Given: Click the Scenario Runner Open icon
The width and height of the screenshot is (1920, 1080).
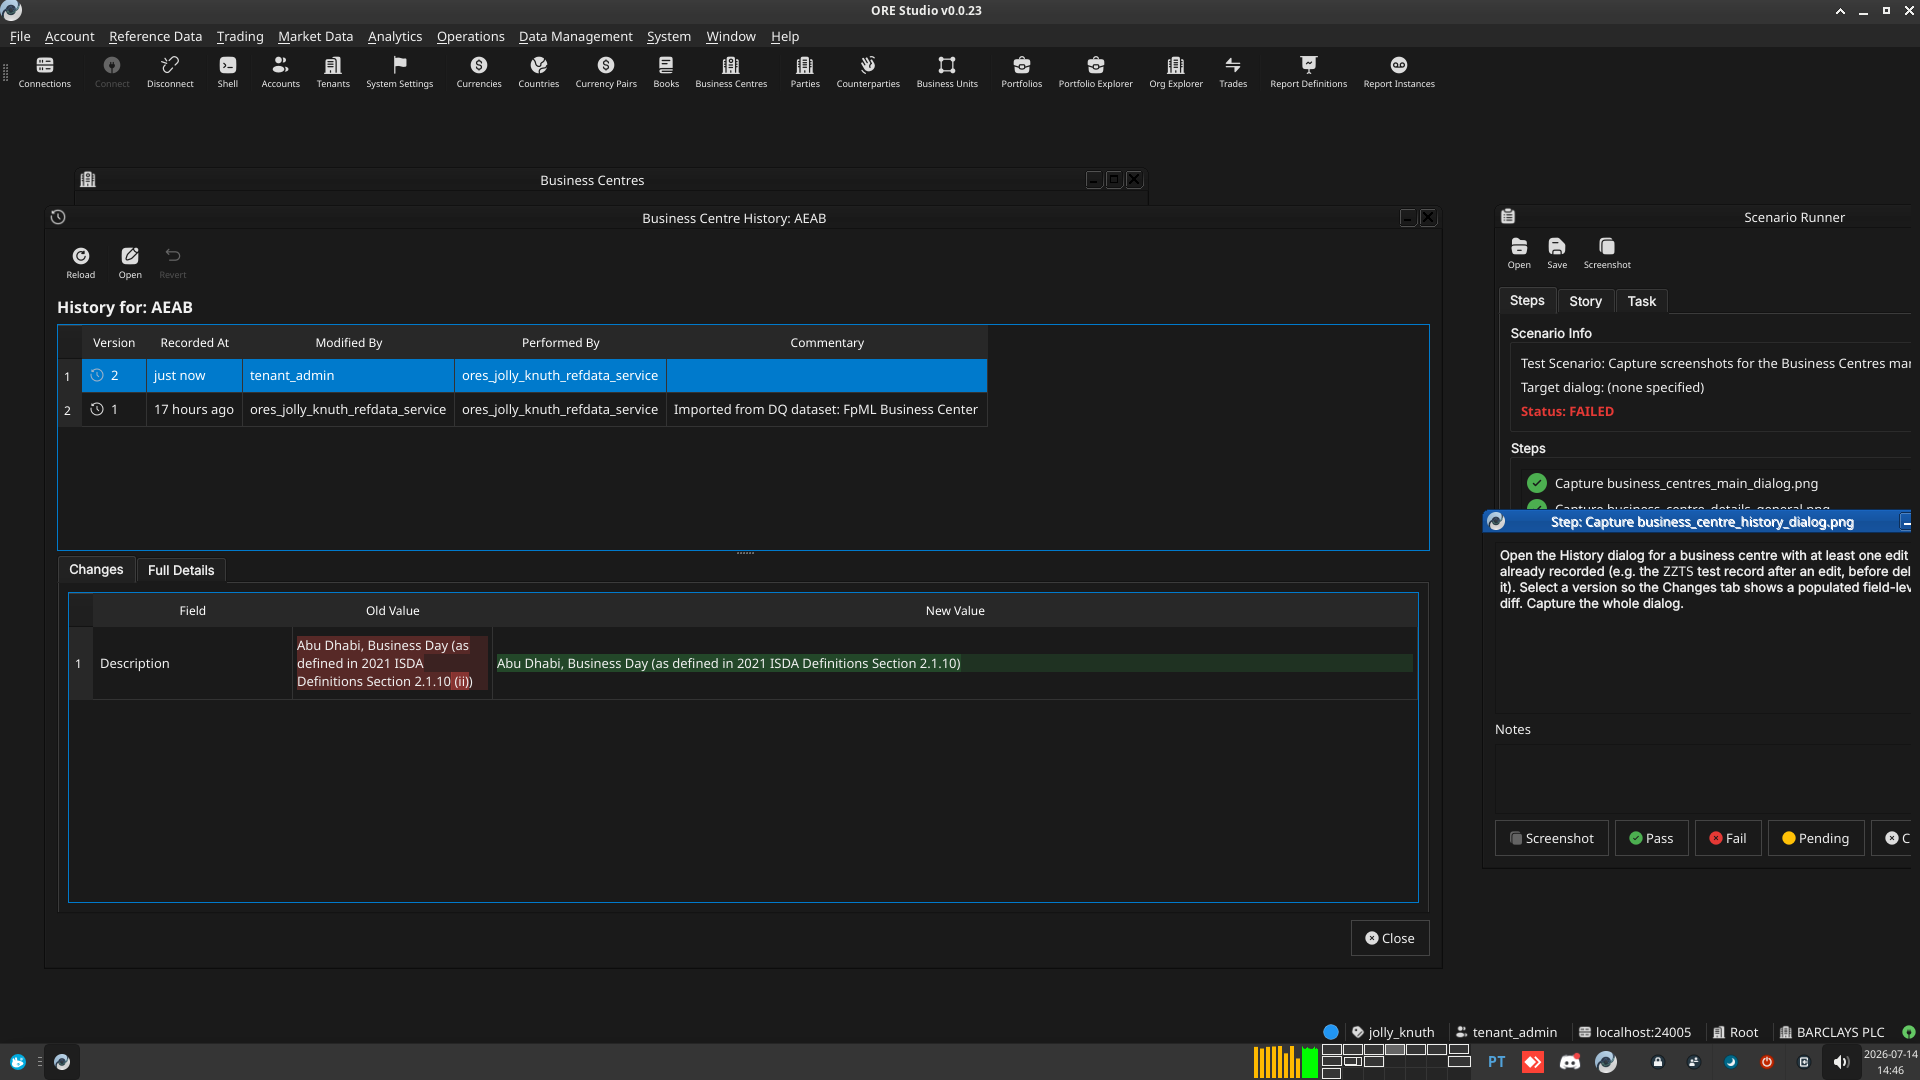Looking at the screenshot, I should pyautogui.click(x=1519, y=253).
